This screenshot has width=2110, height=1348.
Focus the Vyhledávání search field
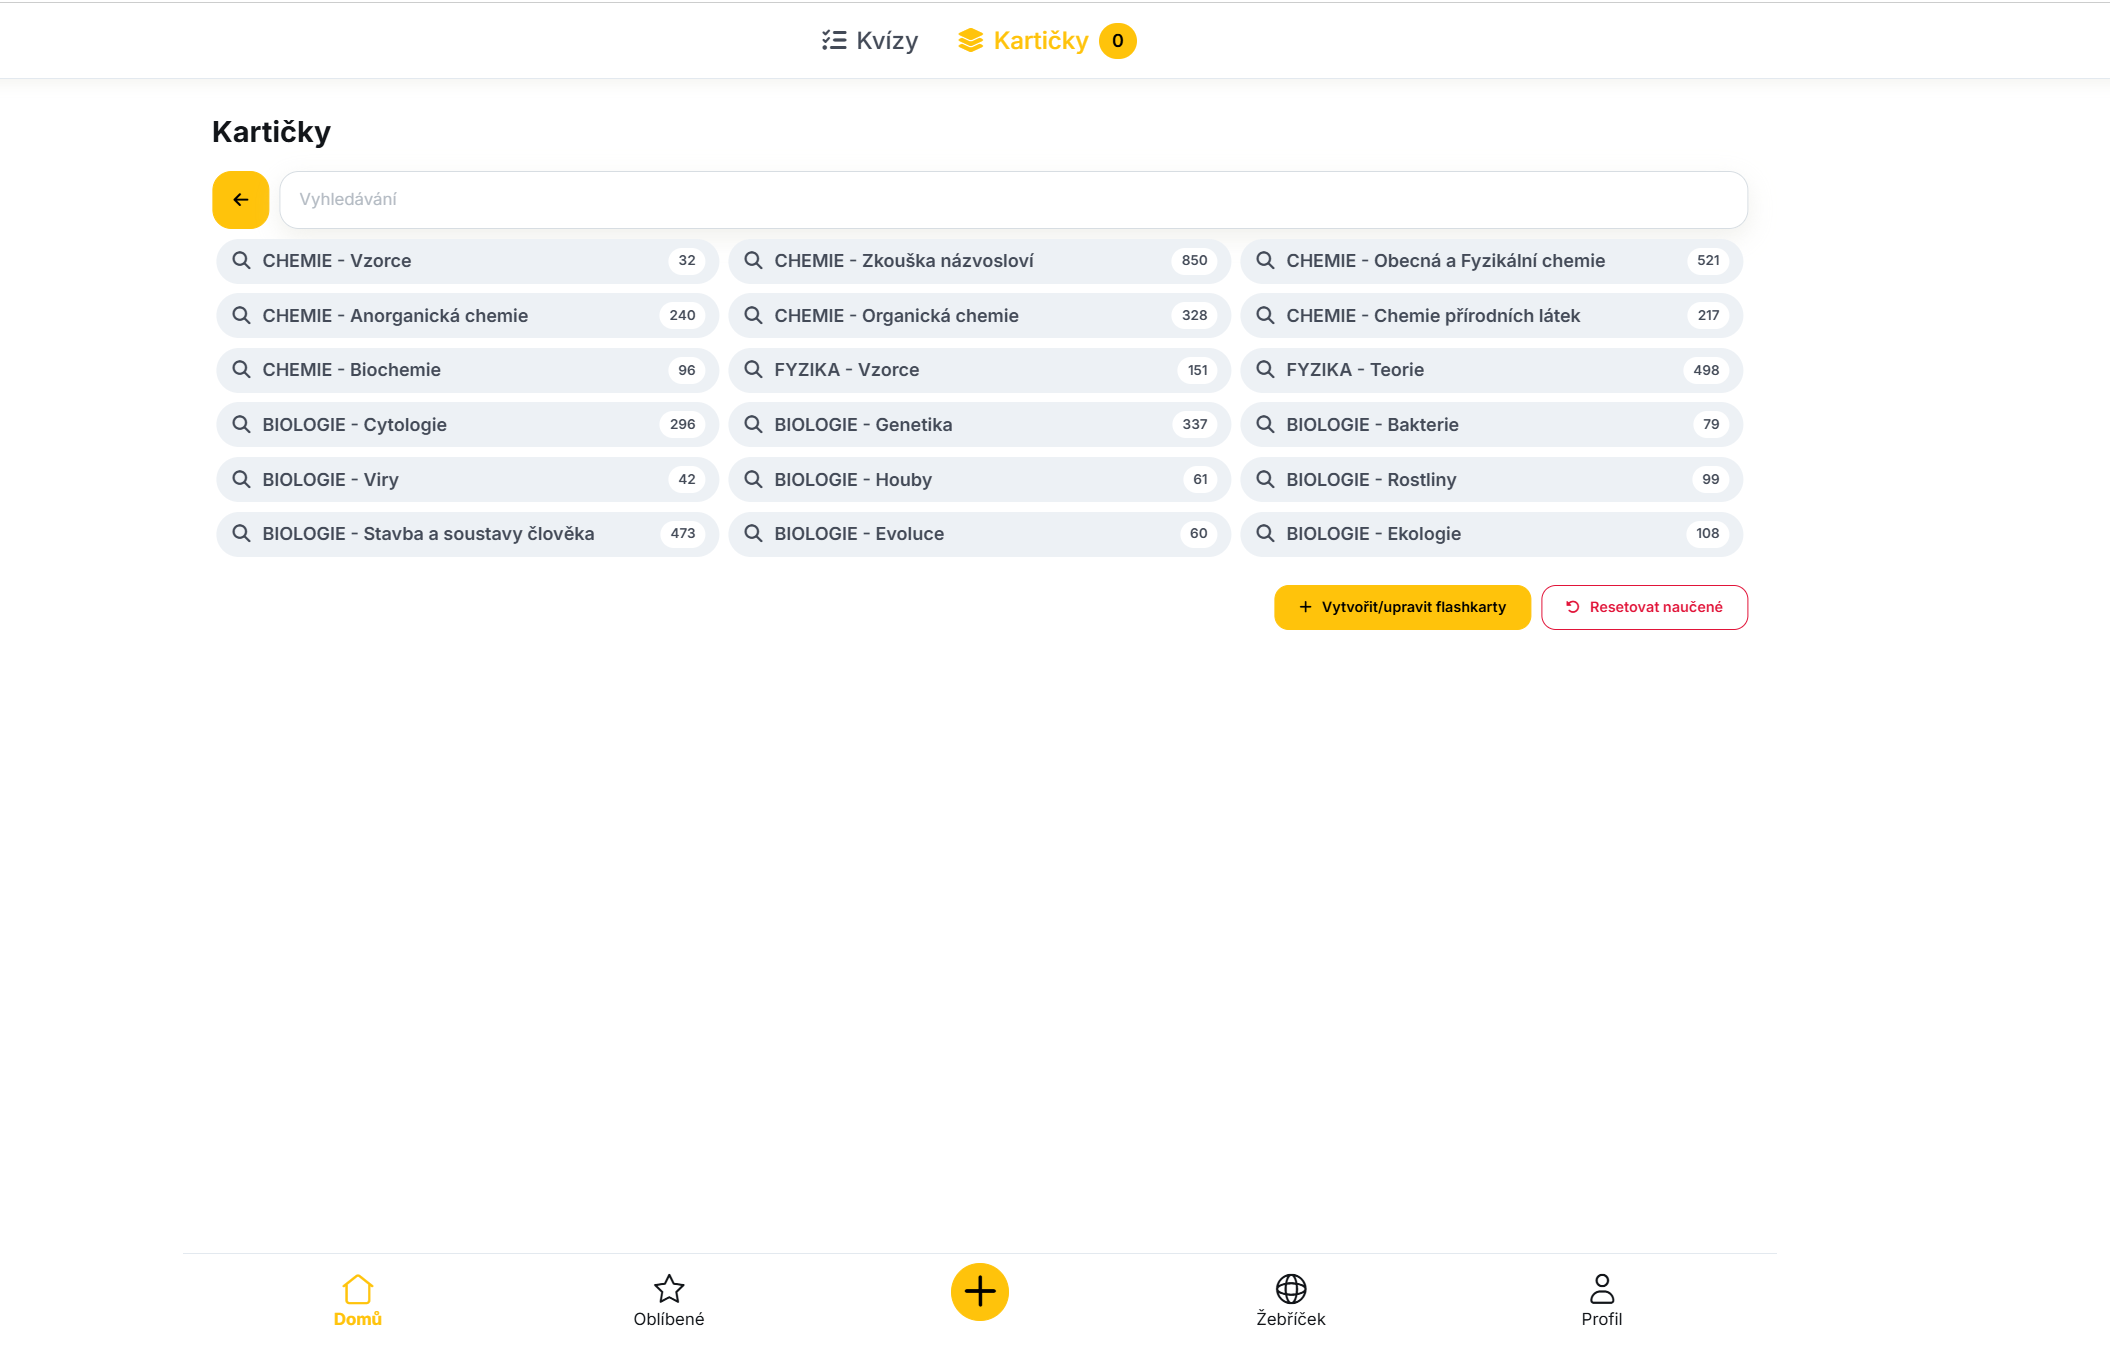tap(1013, 200)
